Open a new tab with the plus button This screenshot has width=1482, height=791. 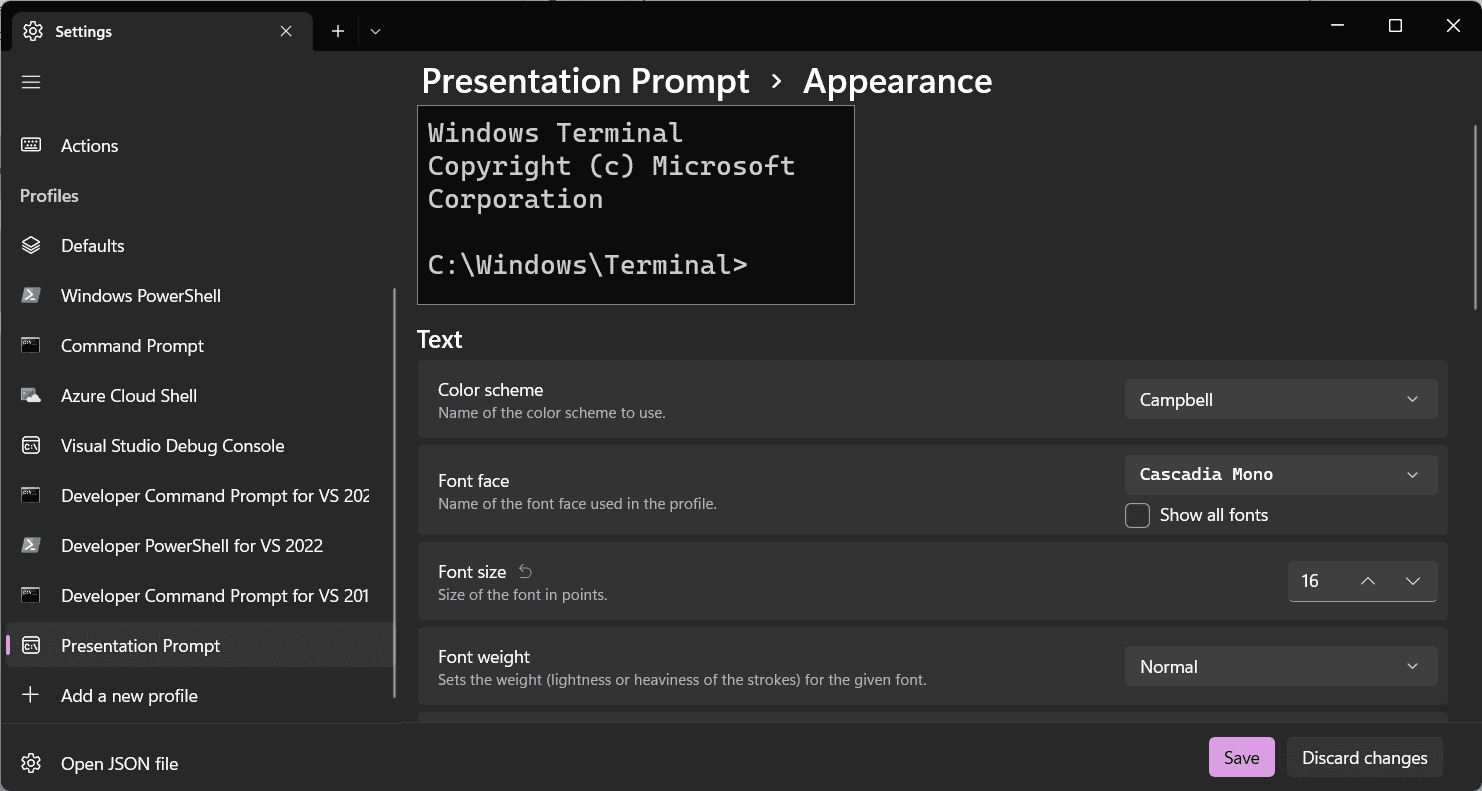pos(338,31)
